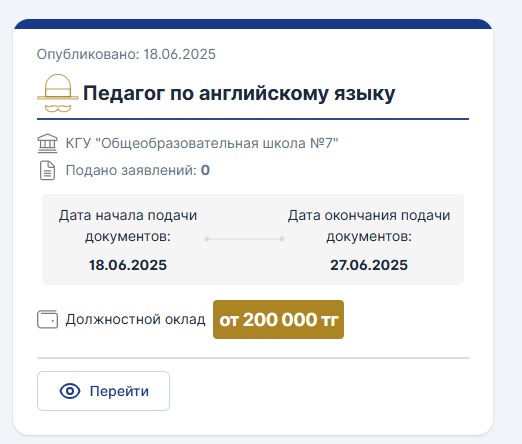Click the wallet icon near Должностной оклад

point(47,319)
